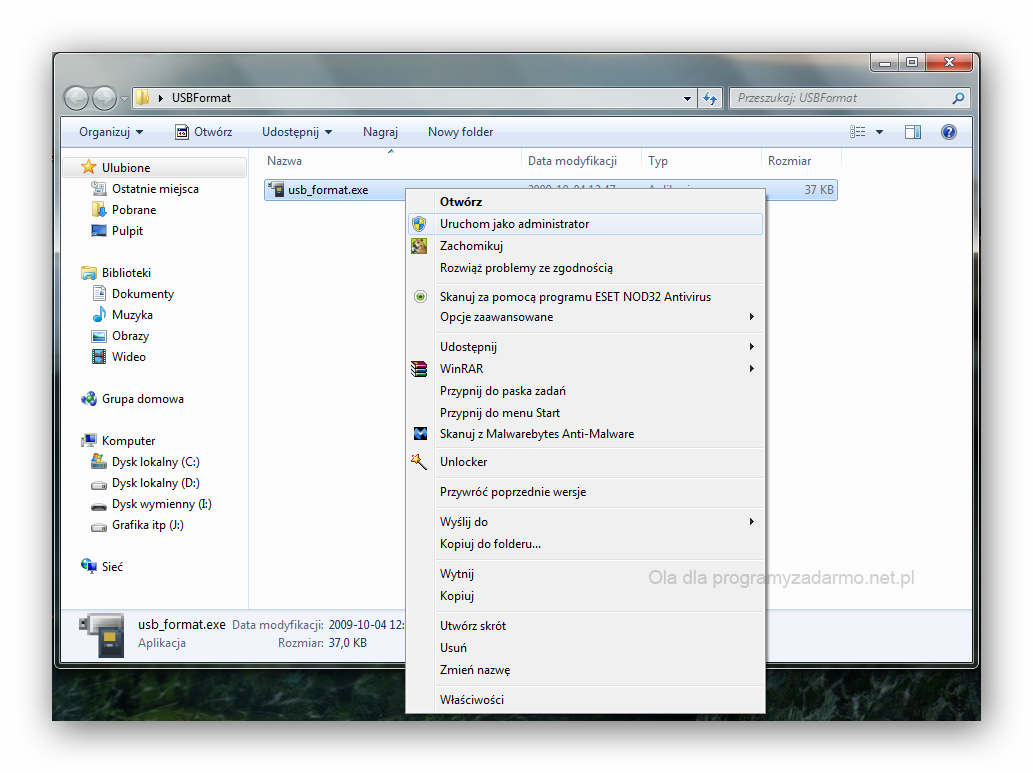Select Przypnij do menu Start
Viewport: 1033px width, 773px height.
pyautogui.click(x=585, y=413)
